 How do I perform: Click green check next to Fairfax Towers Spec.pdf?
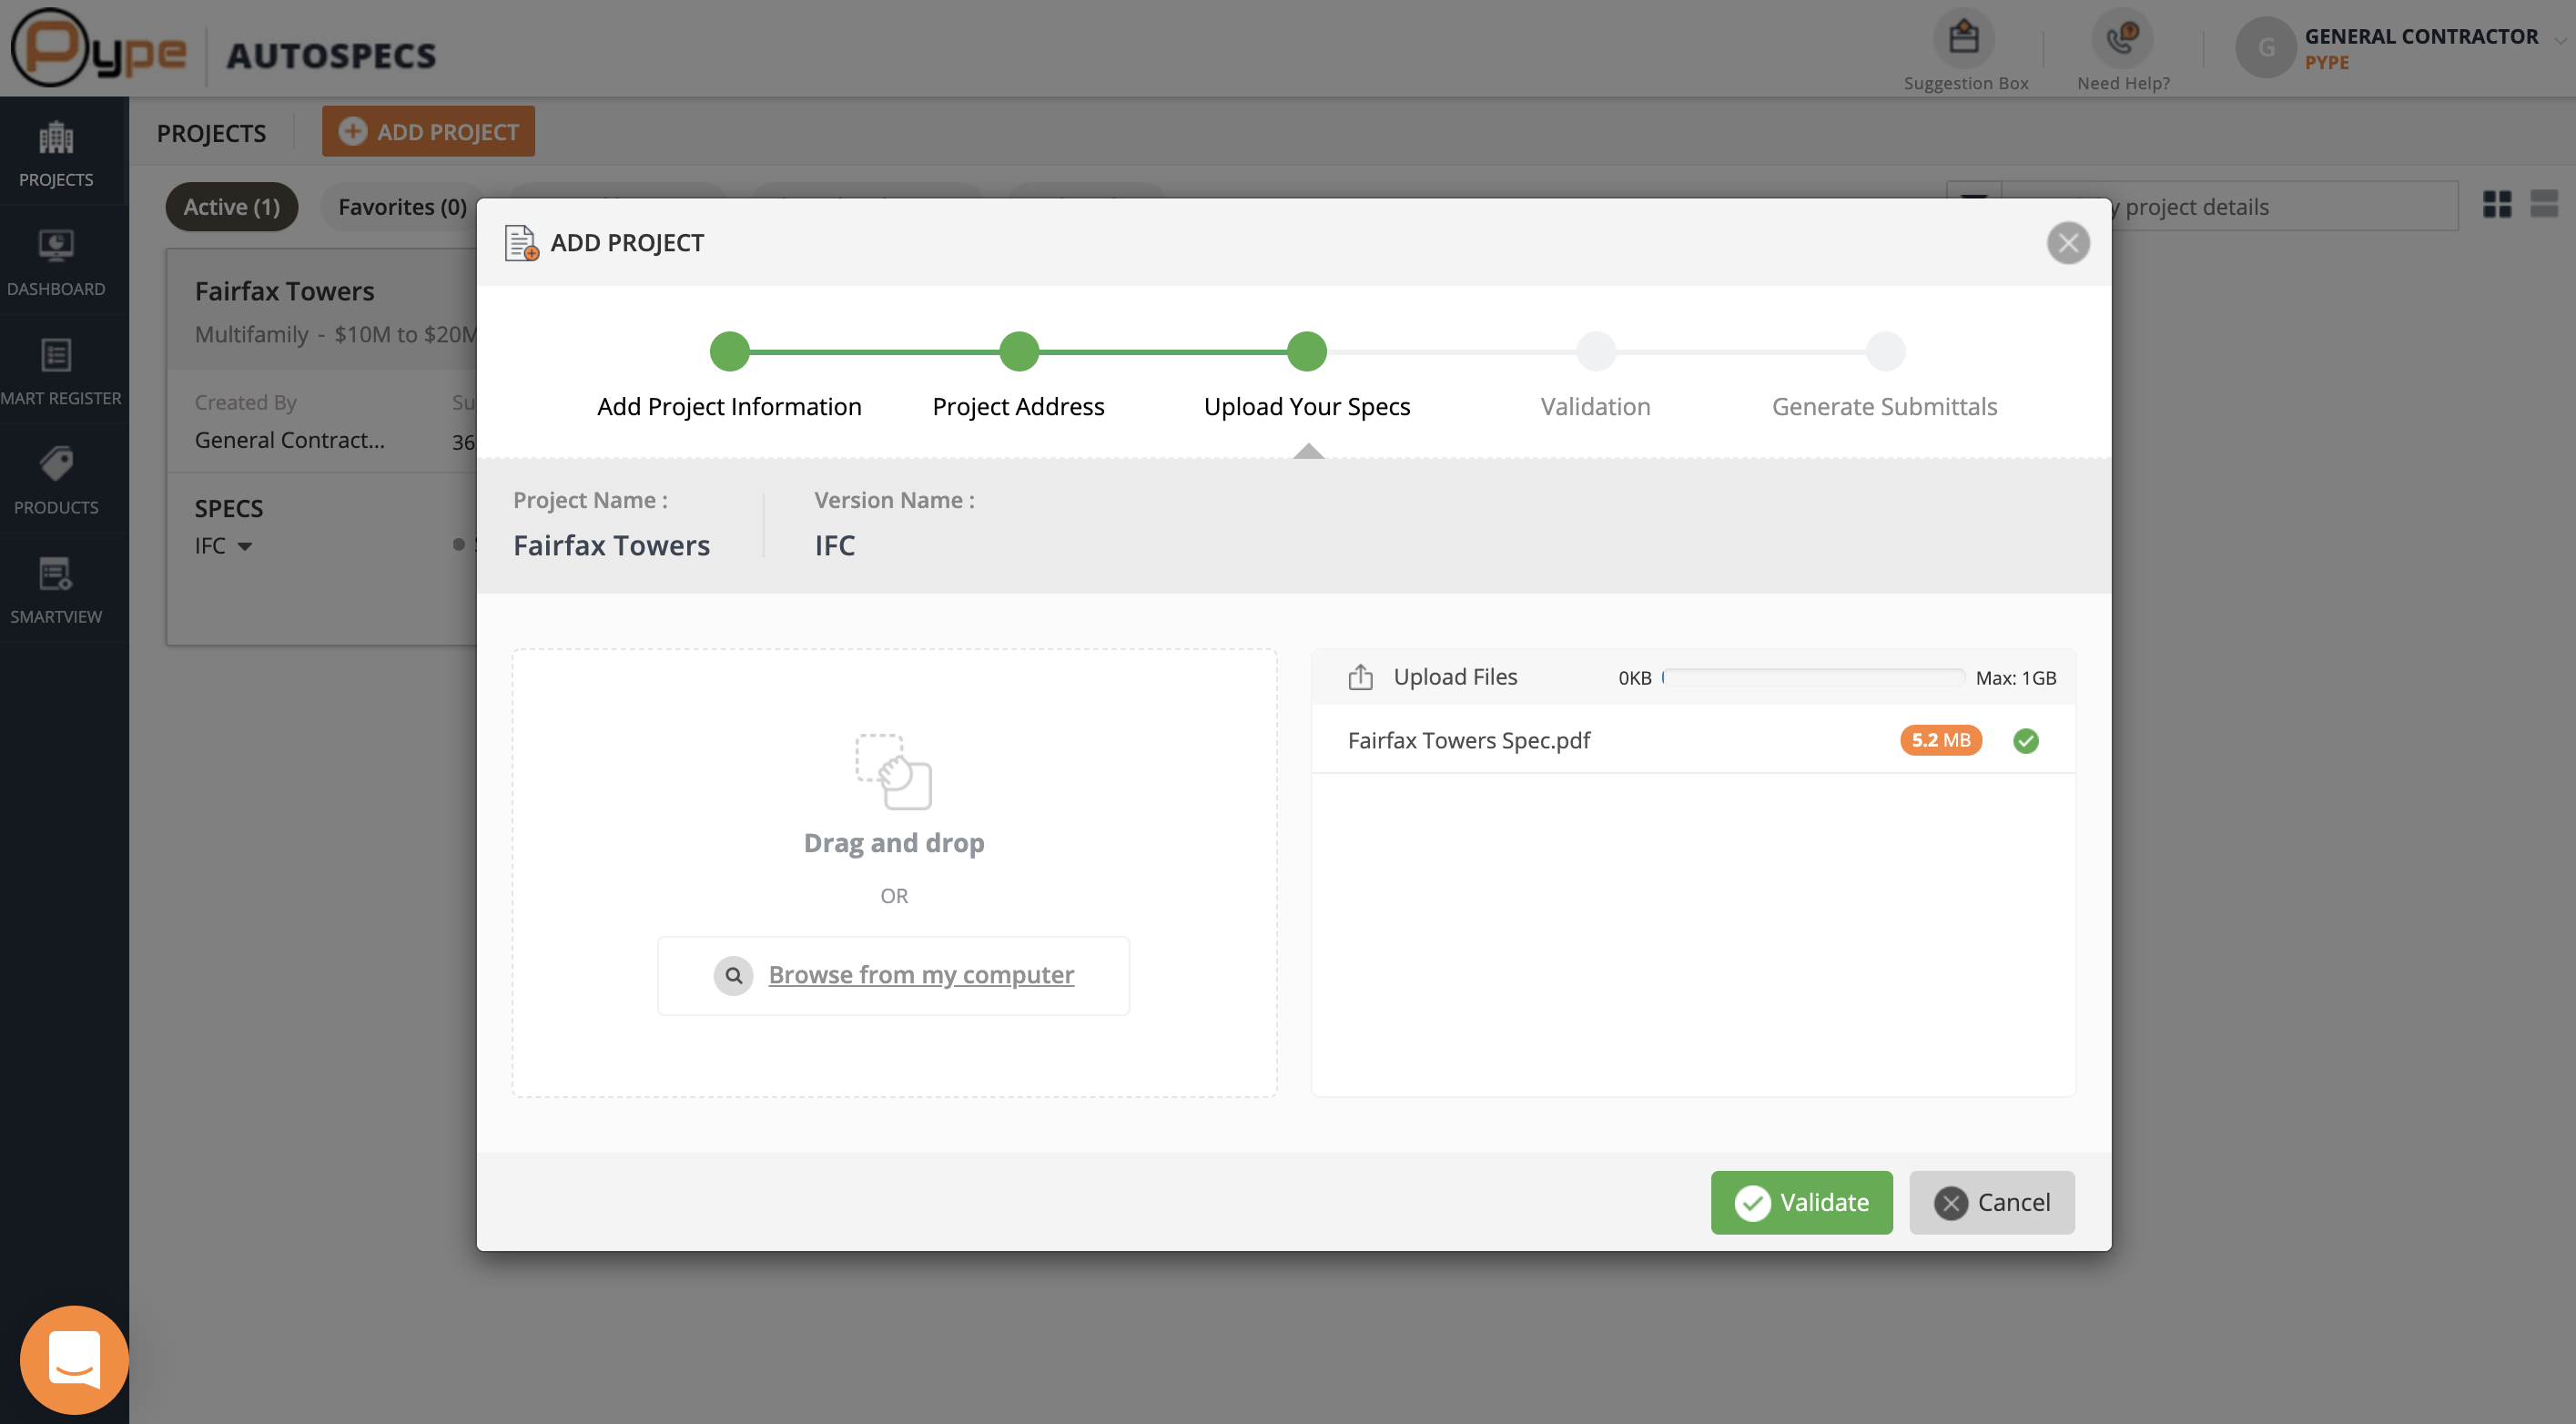[x=2026, y=741]
